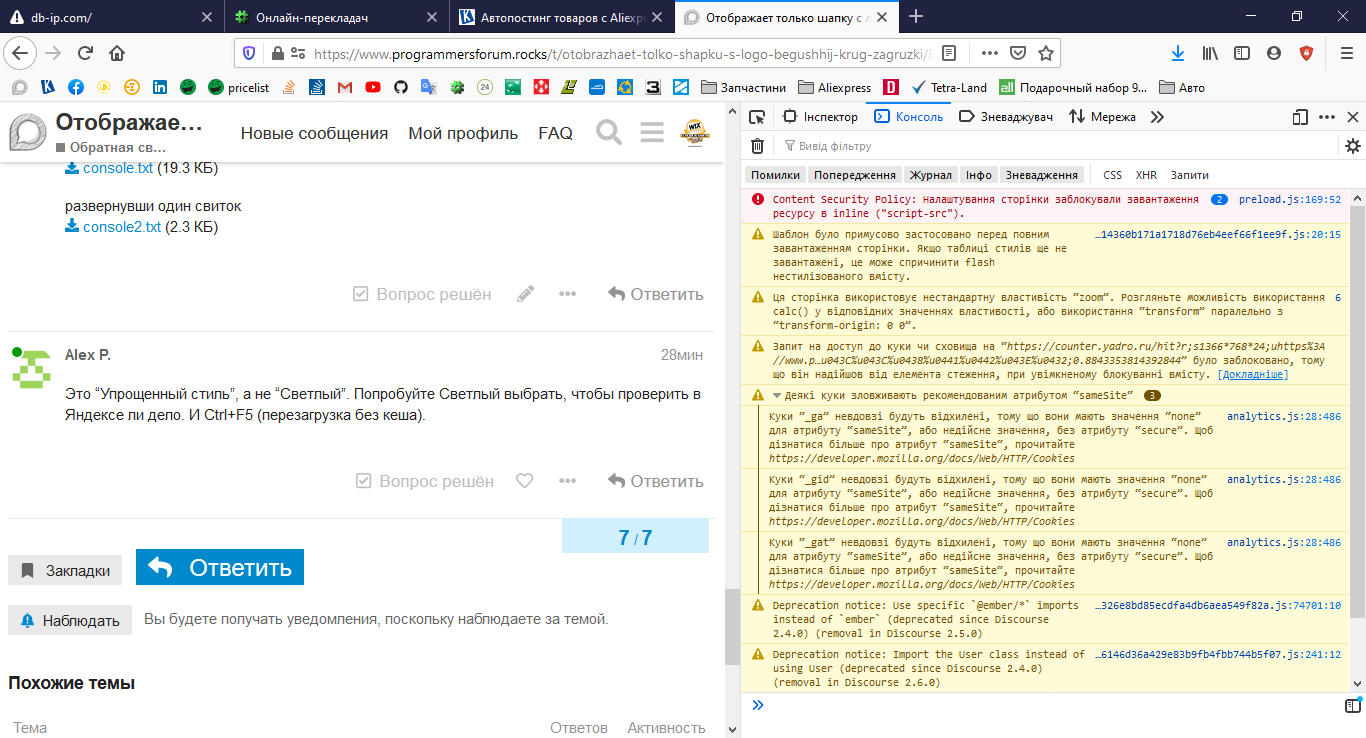Image resolution: width=1366 pixels, height=738 pixels.
Task: Switch to the Зневаджувач devtools tab
Action: (1006, 117)
